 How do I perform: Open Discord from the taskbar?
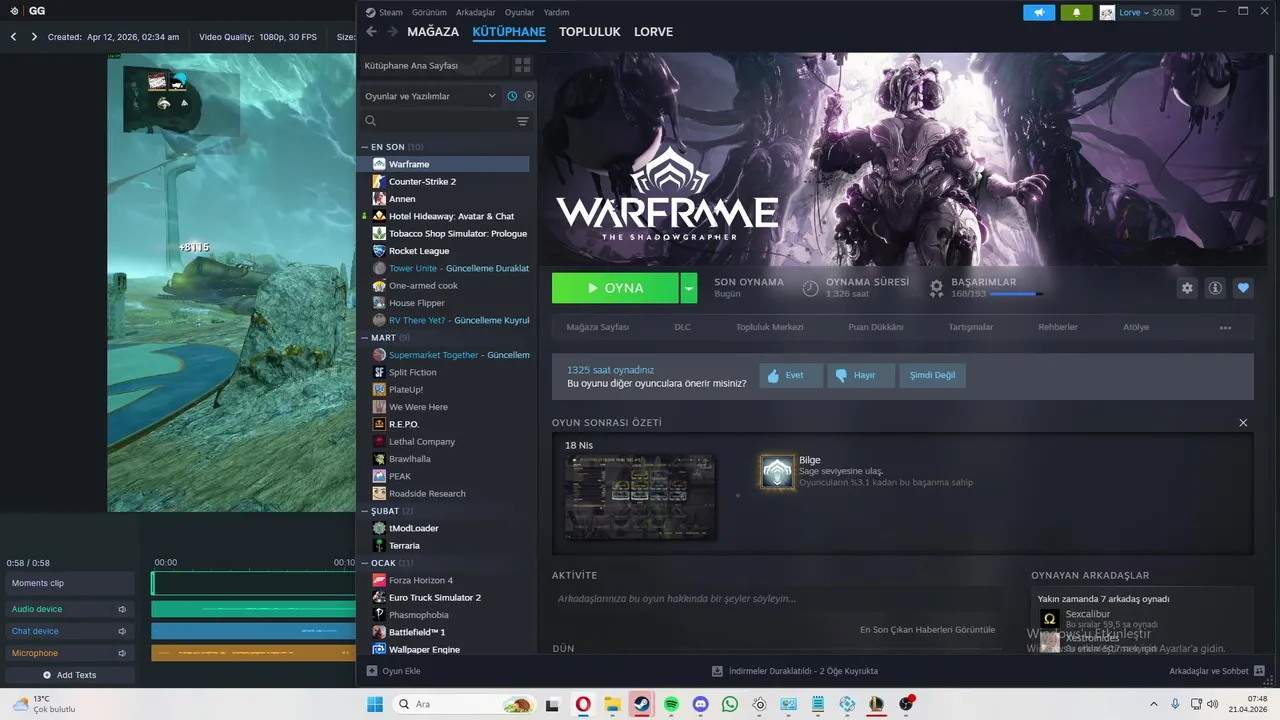[x=700, y=704]
